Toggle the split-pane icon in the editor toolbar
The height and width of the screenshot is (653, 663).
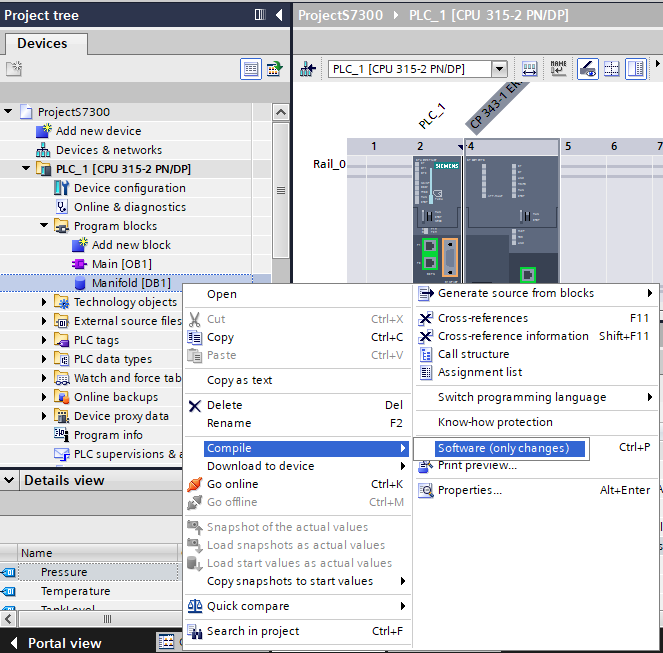pos(636,69)
